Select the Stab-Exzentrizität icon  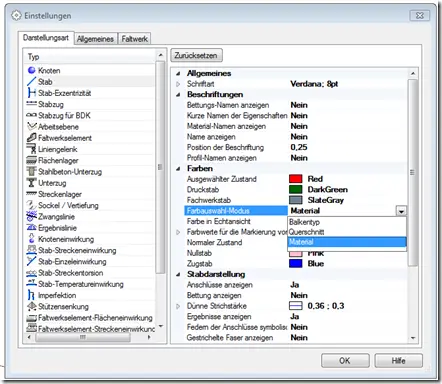click(32, 93)
